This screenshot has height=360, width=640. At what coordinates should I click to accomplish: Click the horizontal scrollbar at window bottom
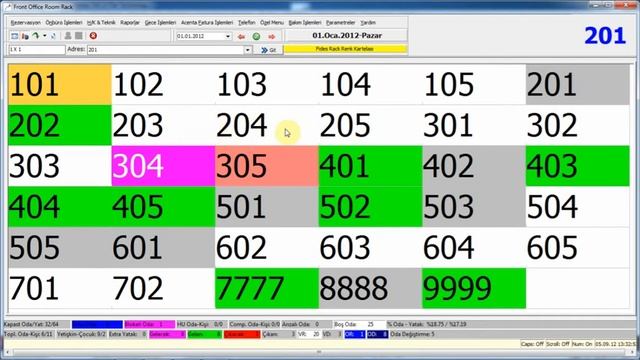click(x=318, y=352)
